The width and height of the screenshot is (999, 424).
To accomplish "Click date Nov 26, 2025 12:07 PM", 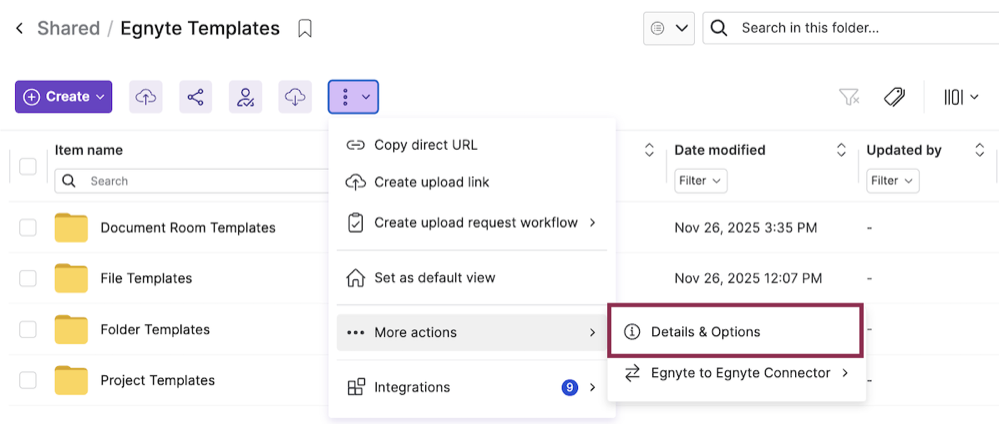I will coord(748,279).
